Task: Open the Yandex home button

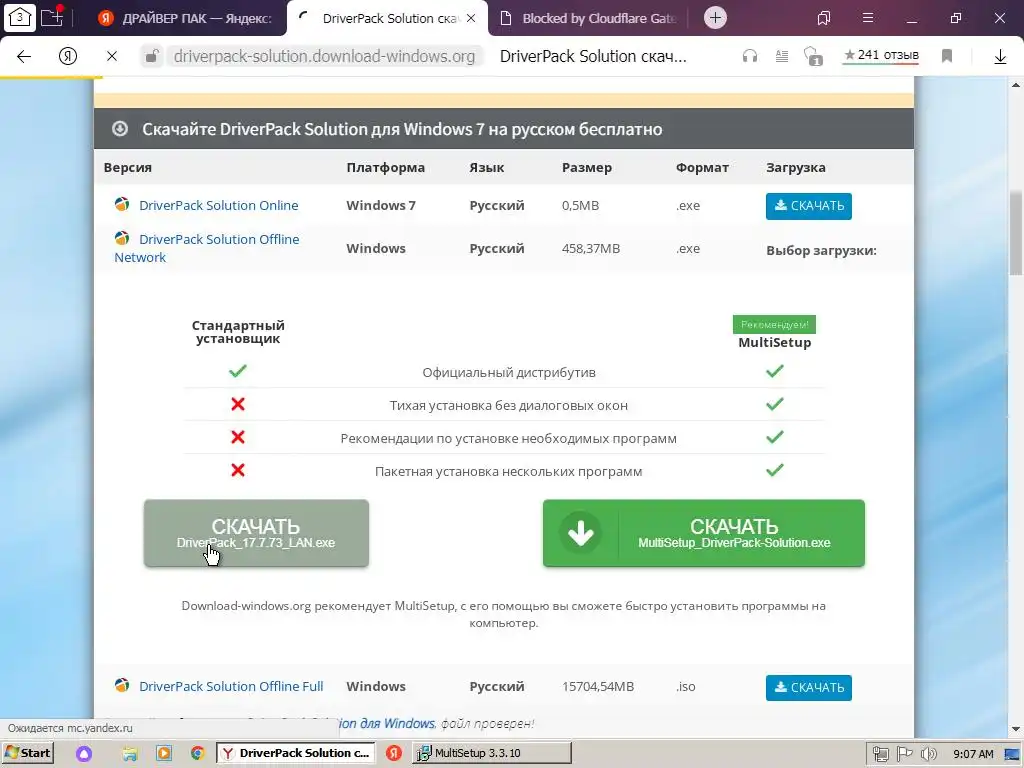Action: coord(68,56)
